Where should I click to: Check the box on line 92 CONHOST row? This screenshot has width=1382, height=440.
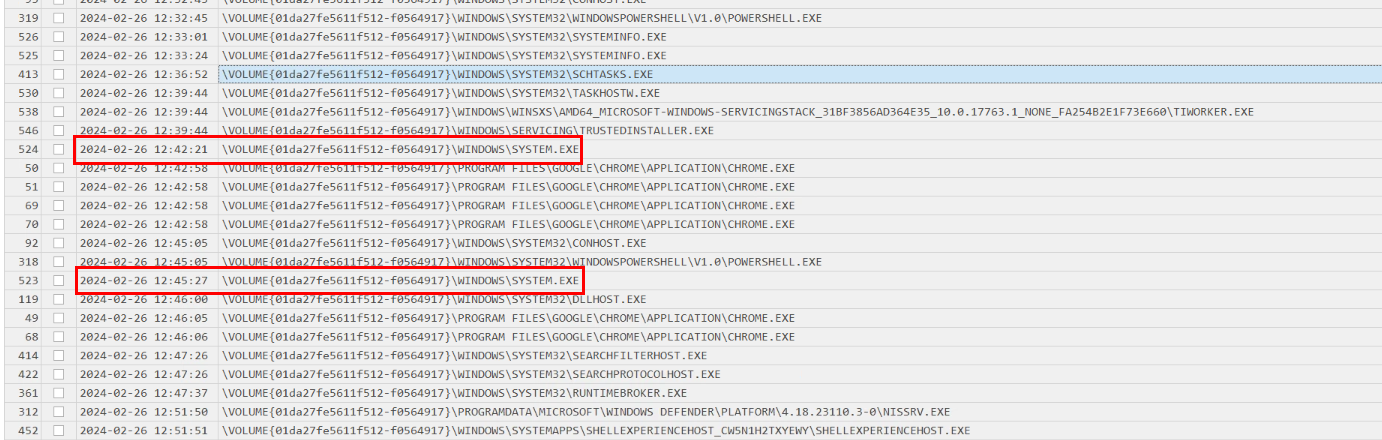click(x=58, y=243)
